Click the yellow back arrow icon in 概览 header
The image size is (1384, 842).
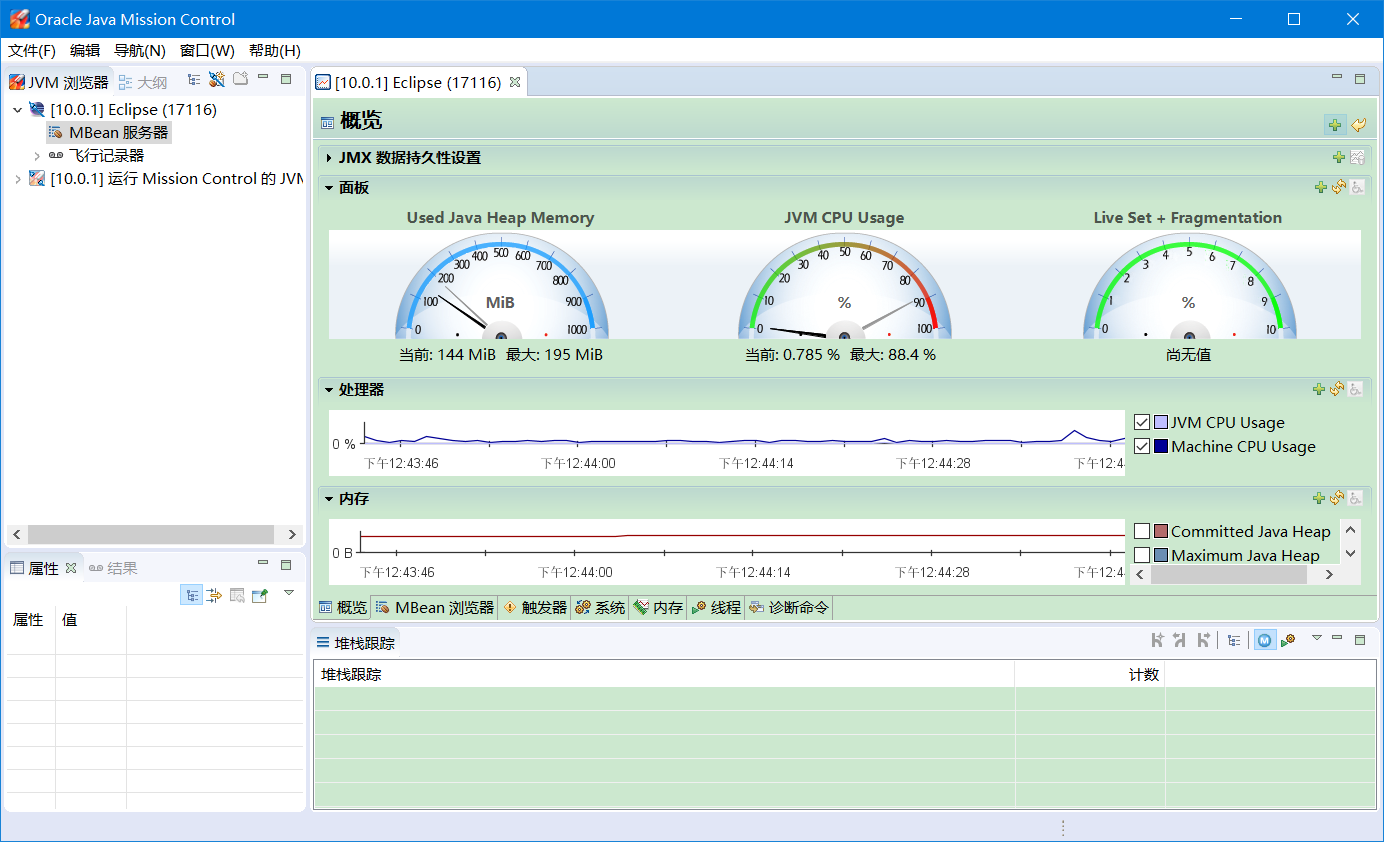(1358, 125)
